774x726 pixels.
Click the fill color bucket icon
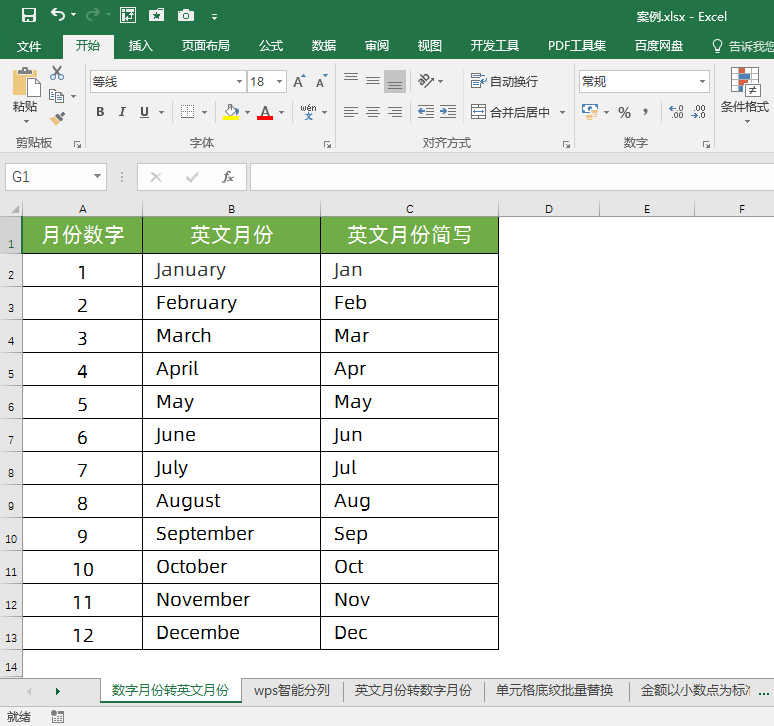tap(231, 112)
